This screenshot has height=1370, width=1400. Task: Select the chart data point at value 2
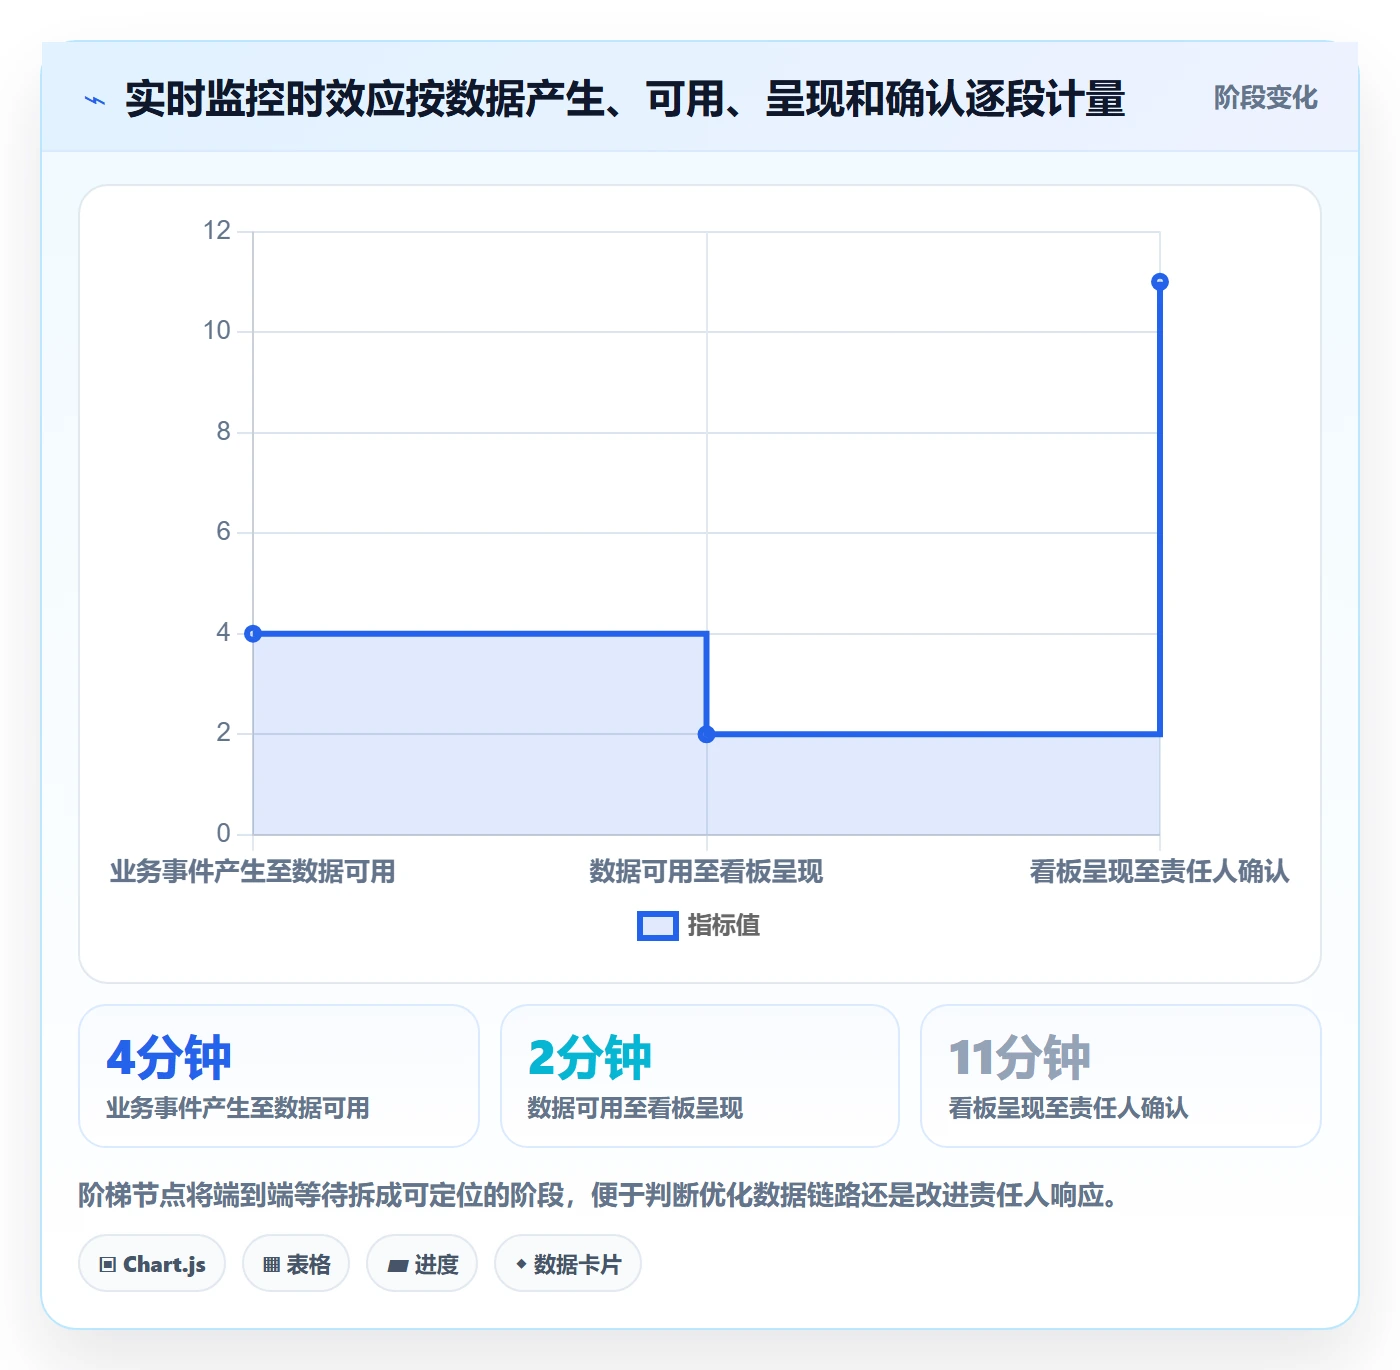(x=706, y=734)
